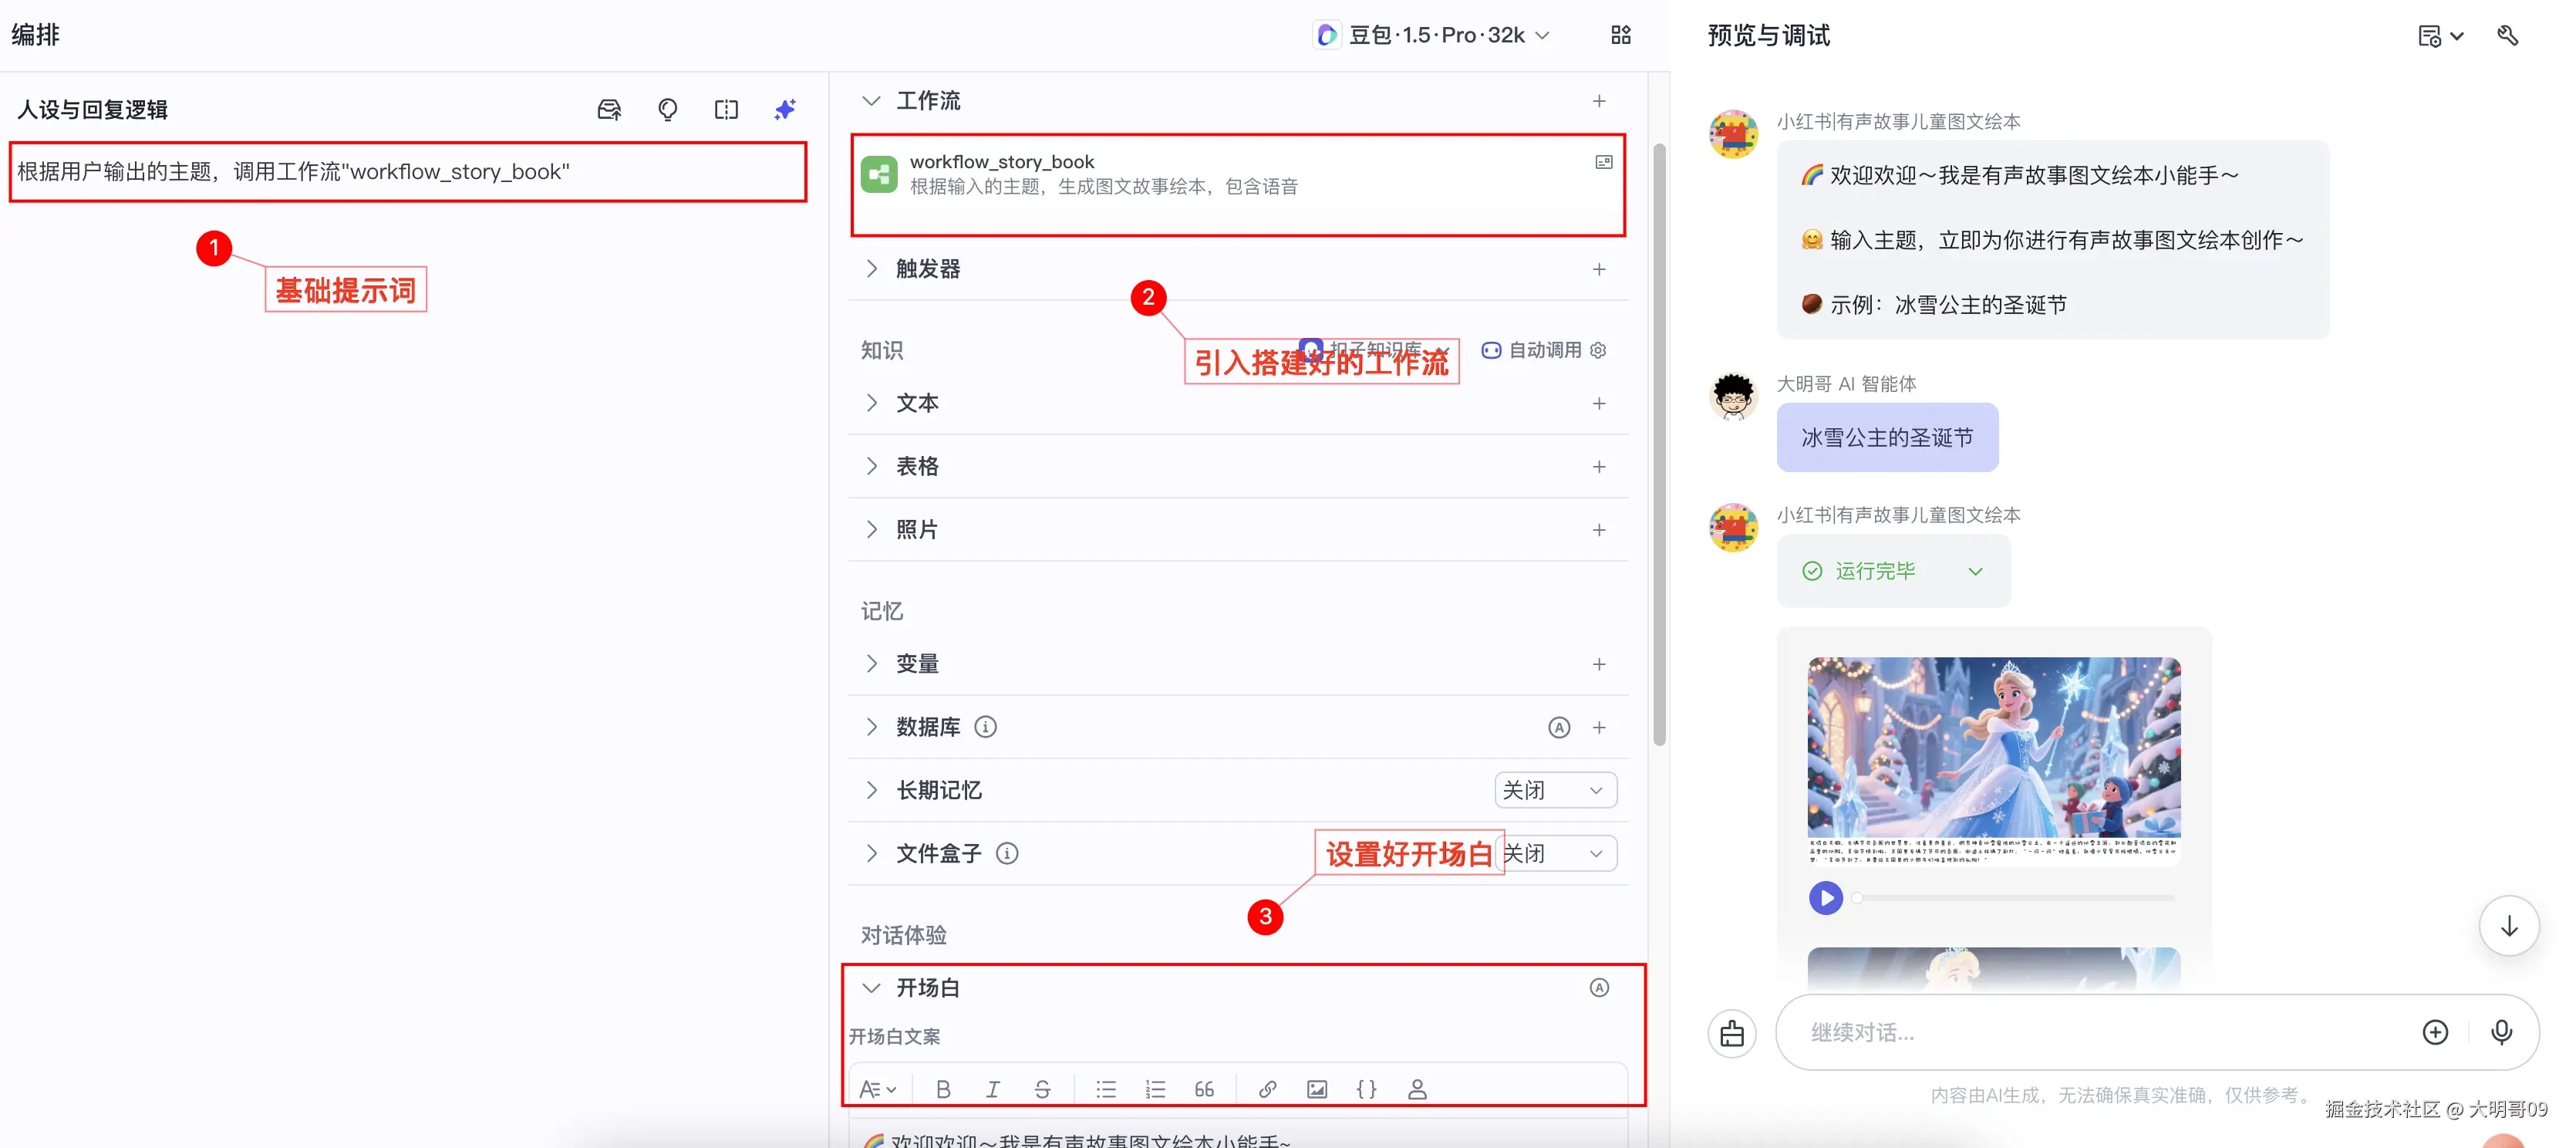This screenshot has width=2576, height=1148.
Task: Click the debug wrench icon
Action: (2508, 36)
